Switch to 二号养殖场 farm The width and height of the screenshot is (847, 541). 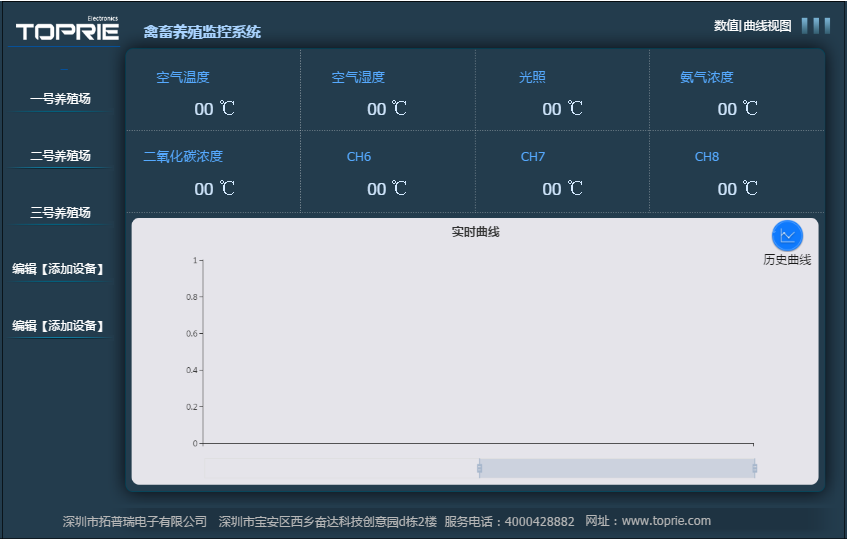point(60,156)
